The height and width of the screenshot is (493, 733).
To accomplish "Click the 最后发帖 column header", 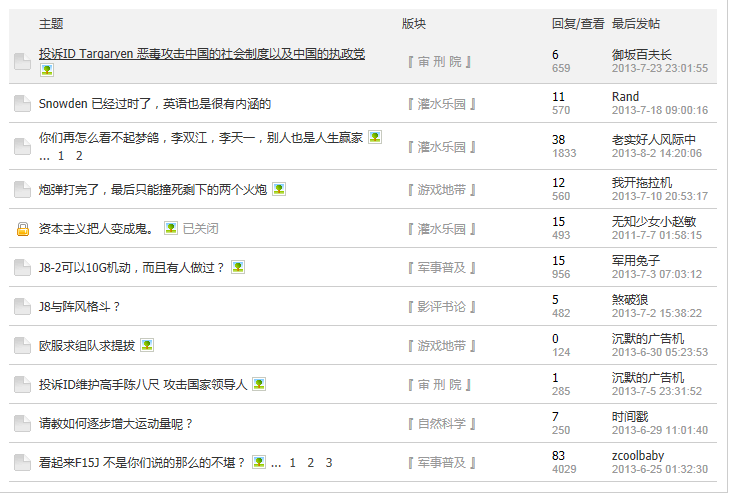I will (x=635, y=23).
